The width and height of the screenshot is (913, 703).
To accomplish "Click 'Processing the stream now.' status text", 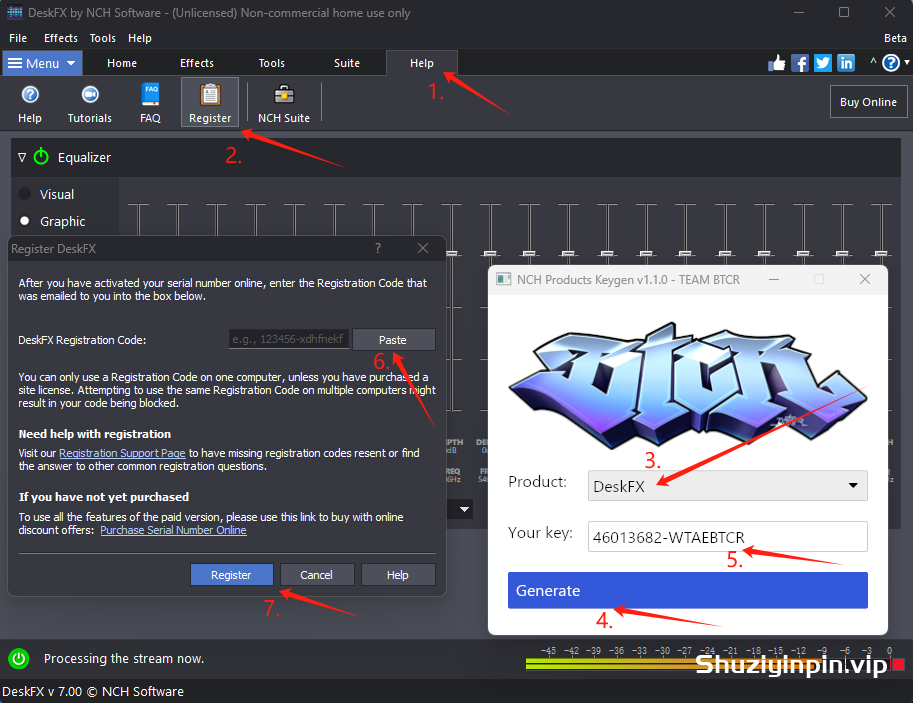I will point(123,659).
